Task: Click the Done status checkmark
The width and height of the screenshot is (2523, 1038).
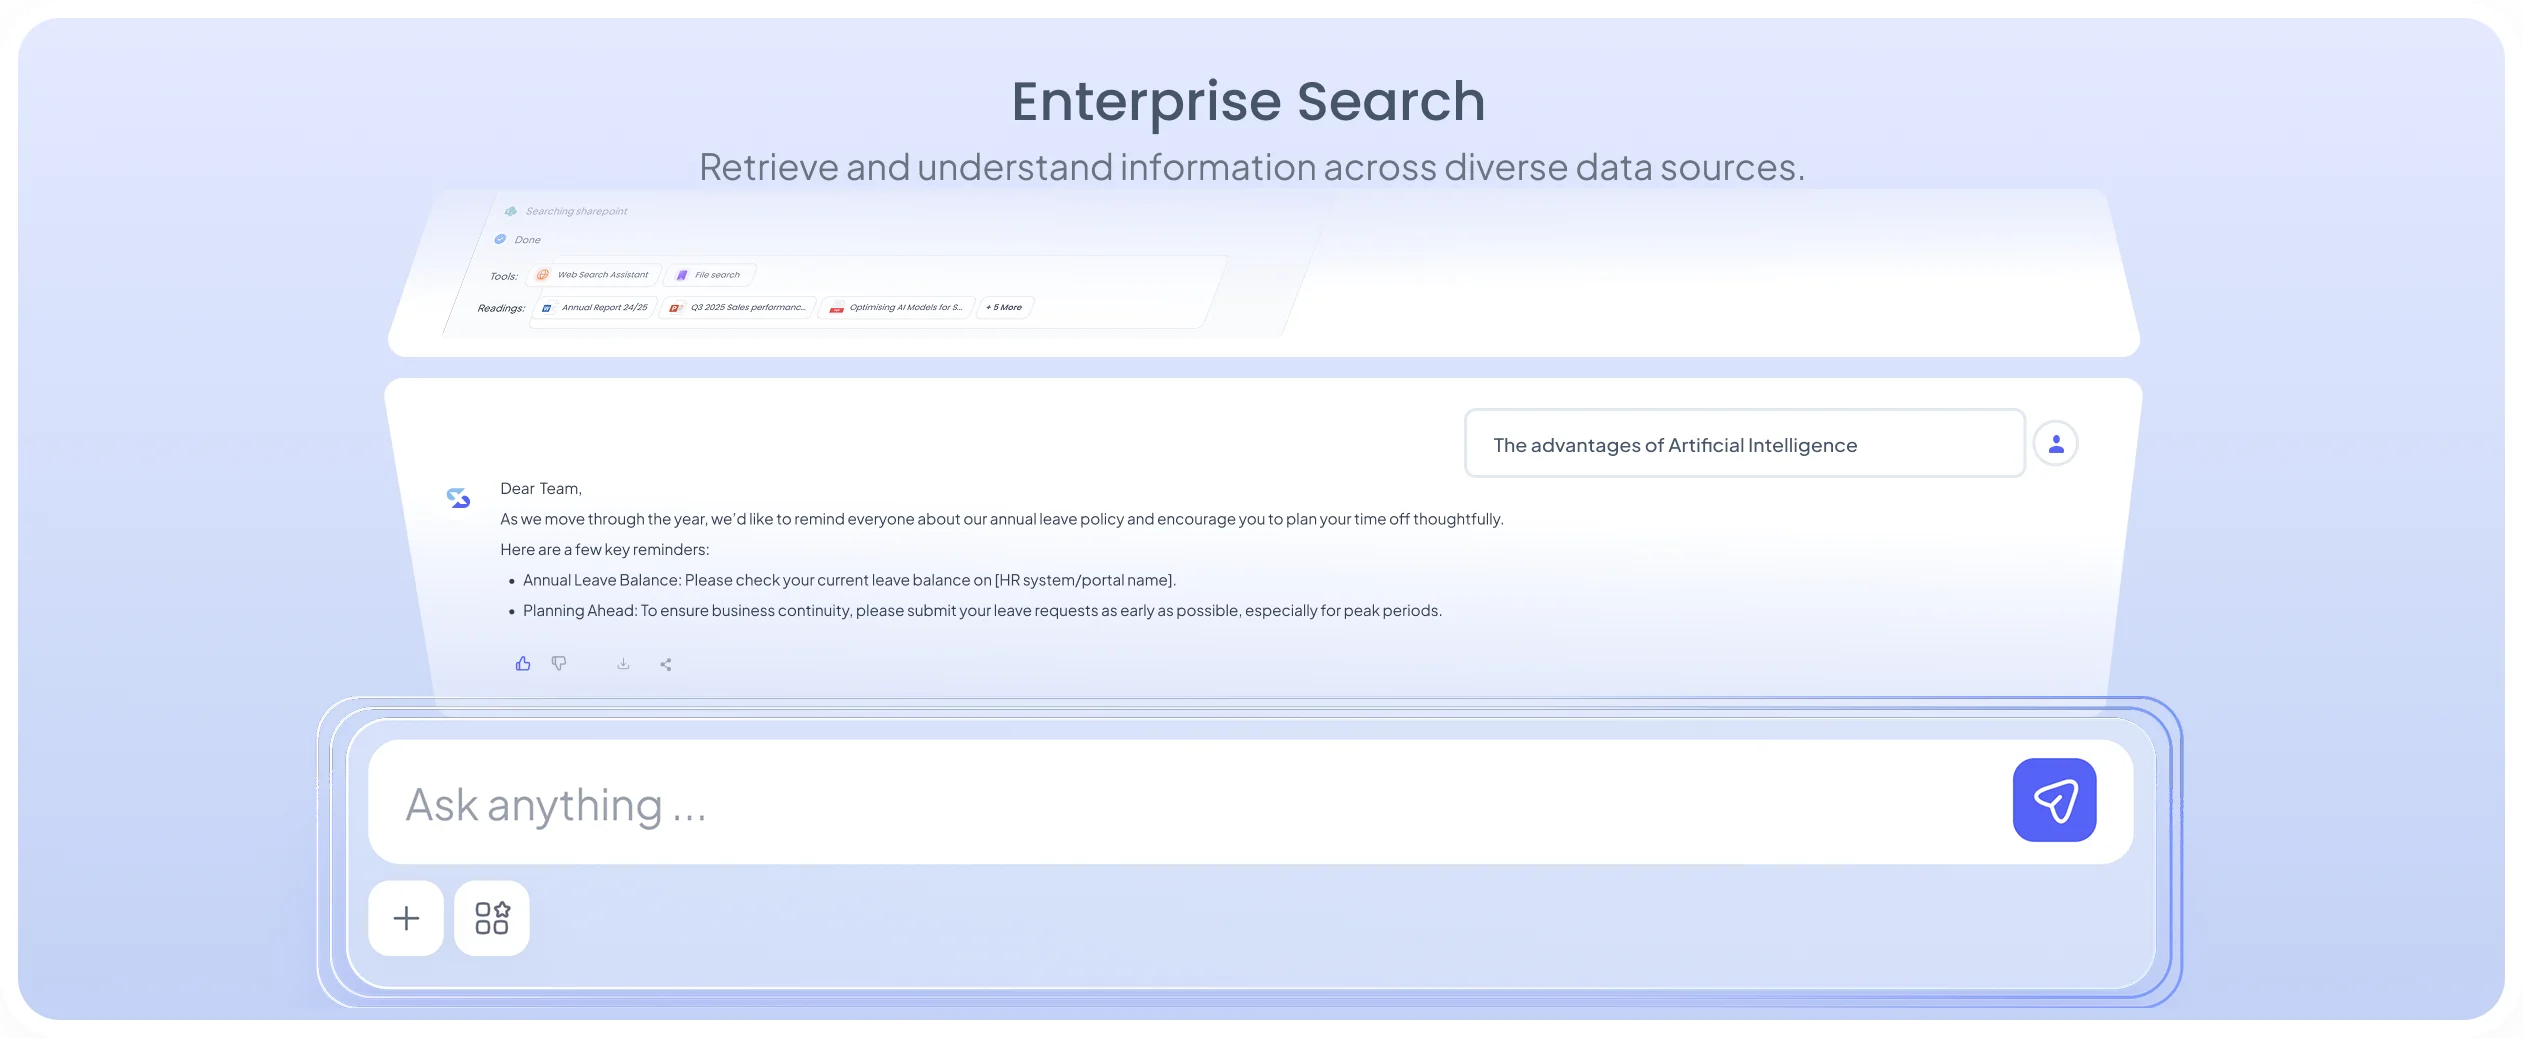Action: 502,239
